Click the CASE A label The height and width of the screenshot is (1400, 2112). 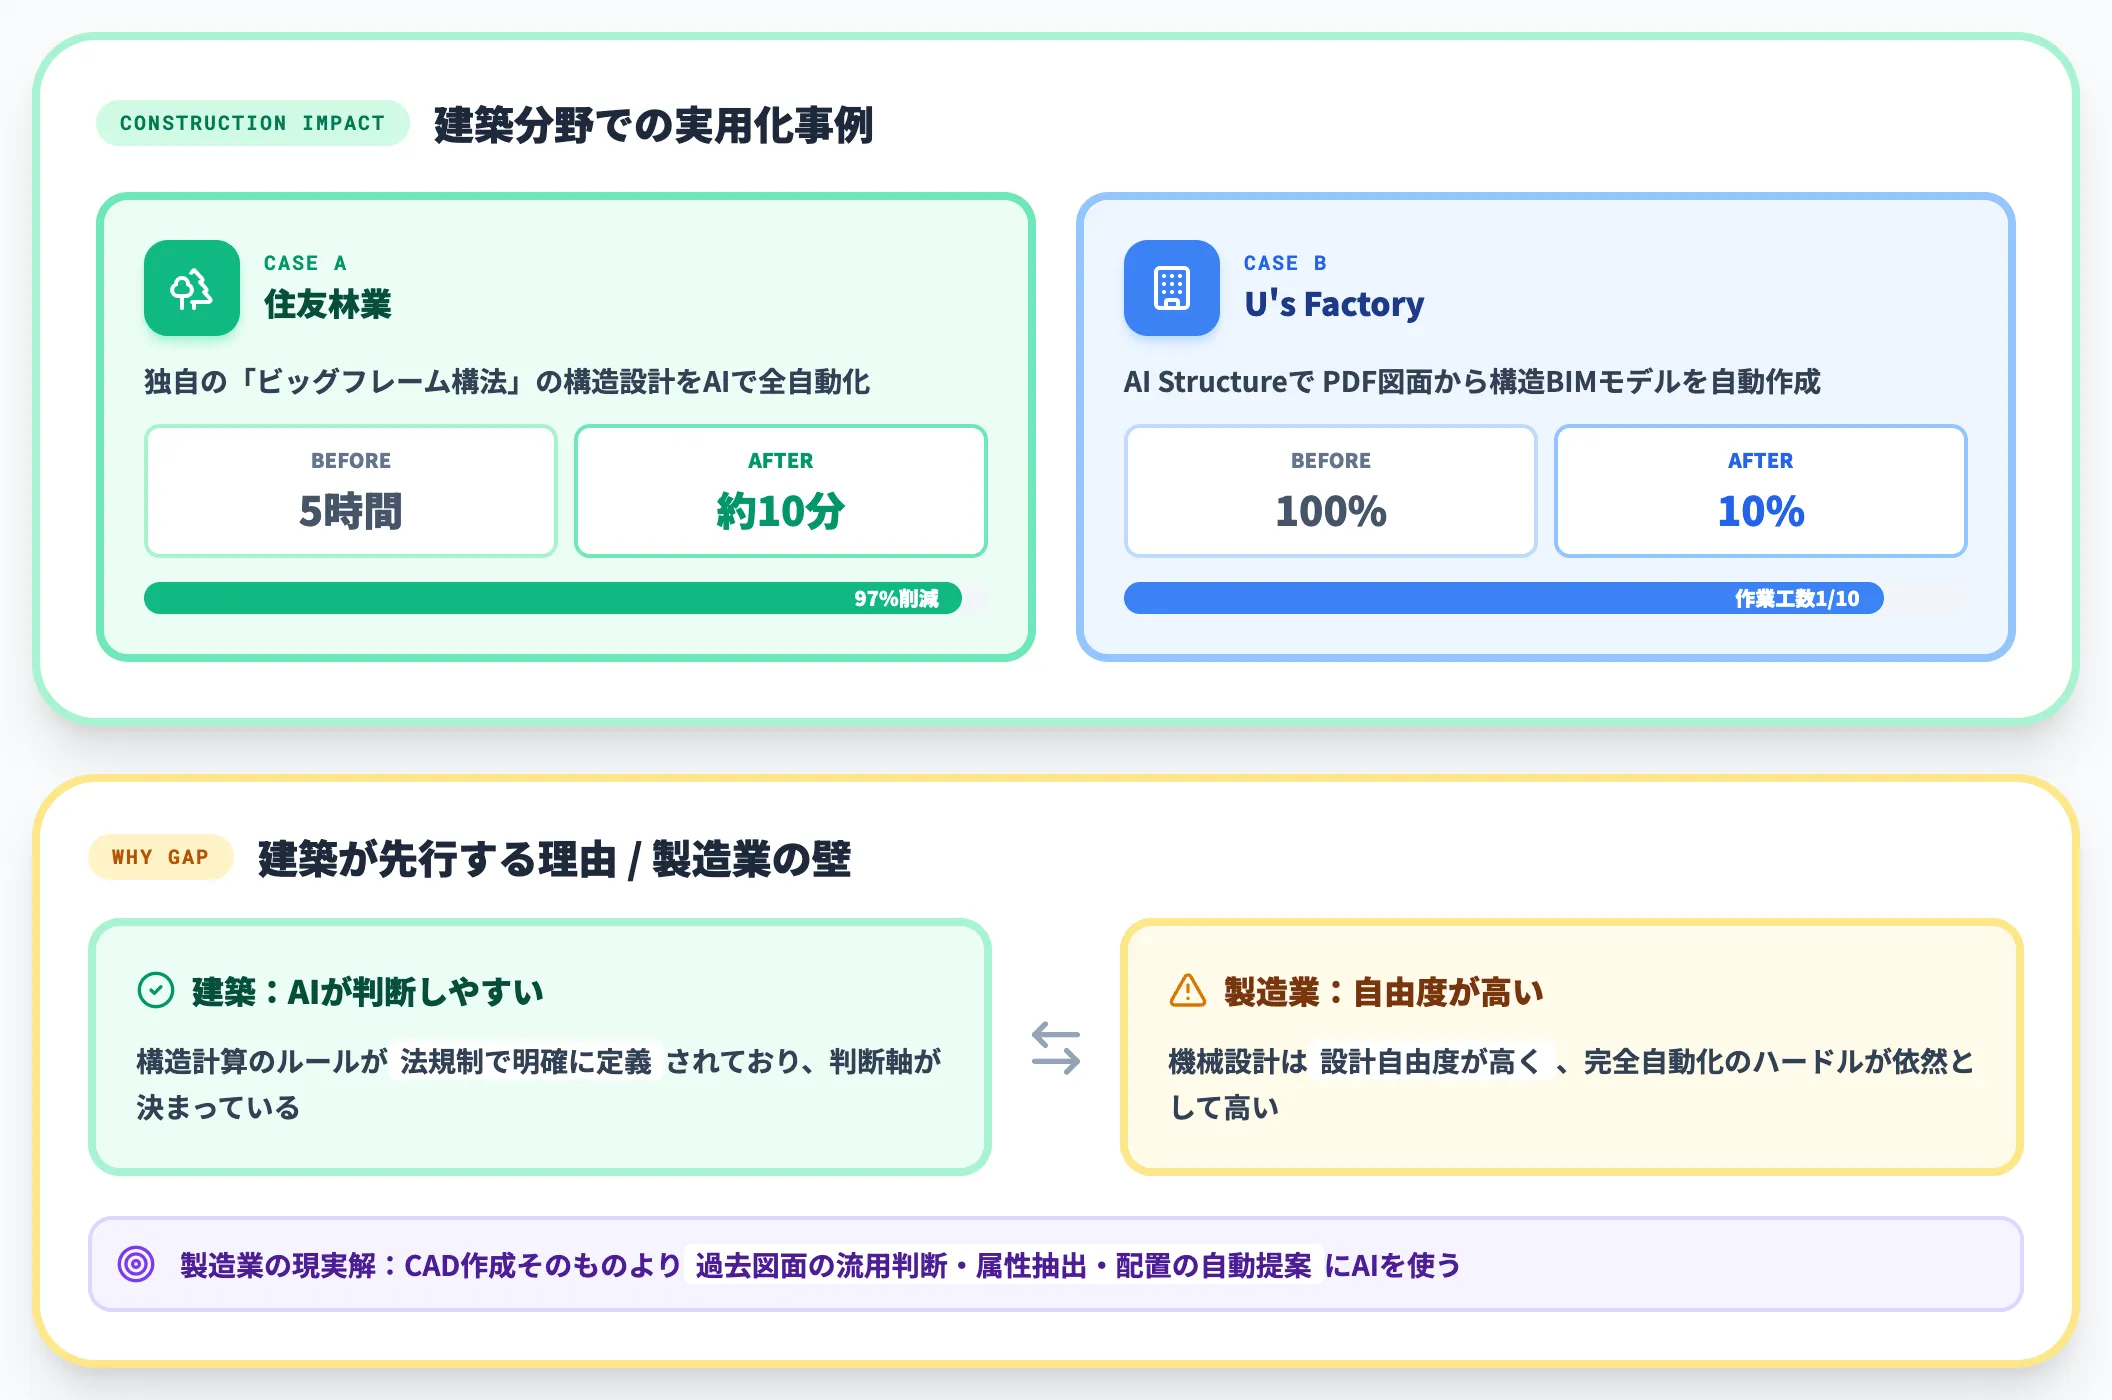click(305, 263)
